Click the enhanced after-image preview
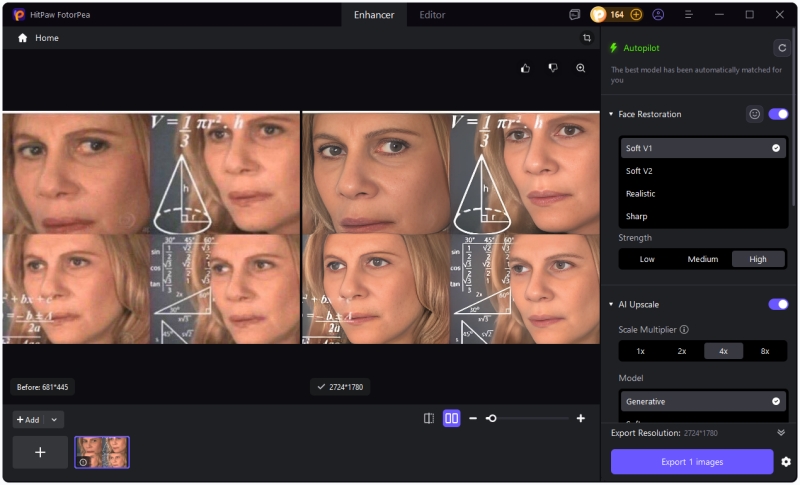This screenshot has width=800, height=485. tap(451, 228)
